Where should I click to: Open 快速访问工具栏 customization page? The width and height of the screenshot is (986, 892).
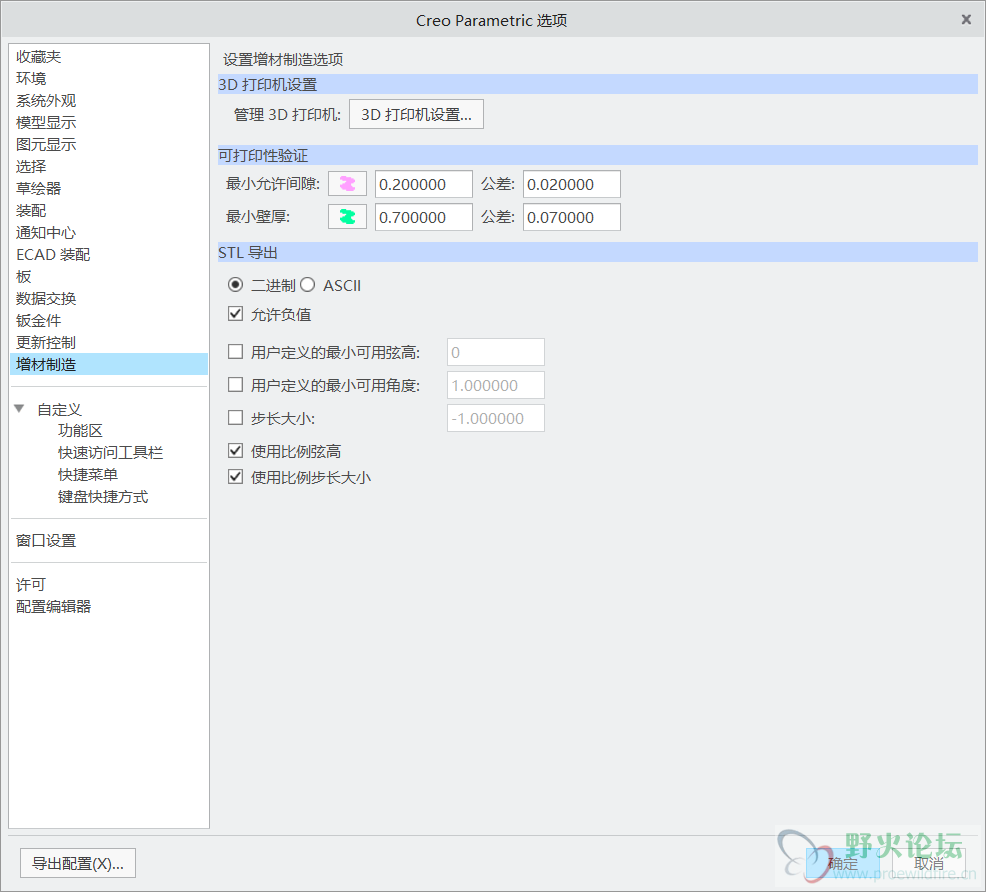click(x=111, y=453)
